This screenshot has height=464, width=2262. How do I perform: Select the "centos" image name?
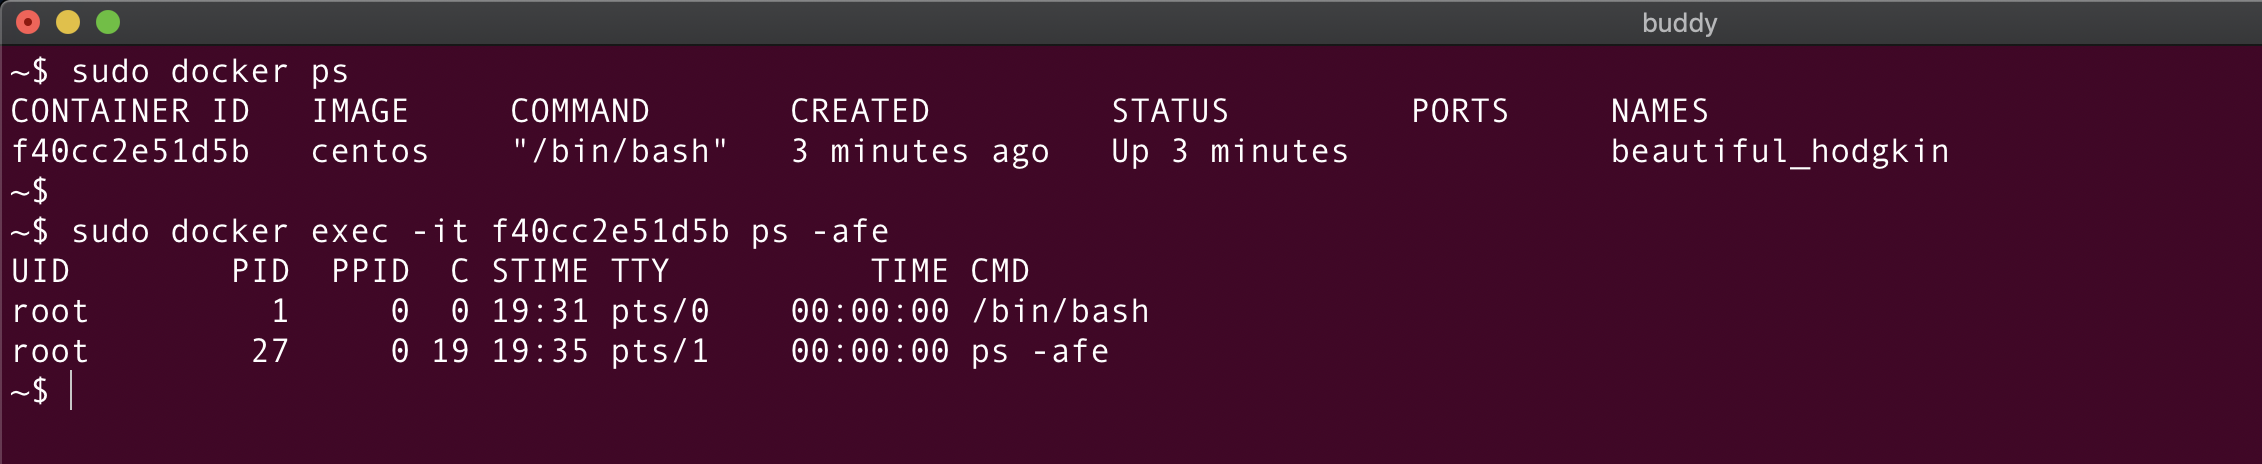pos(370,151)
